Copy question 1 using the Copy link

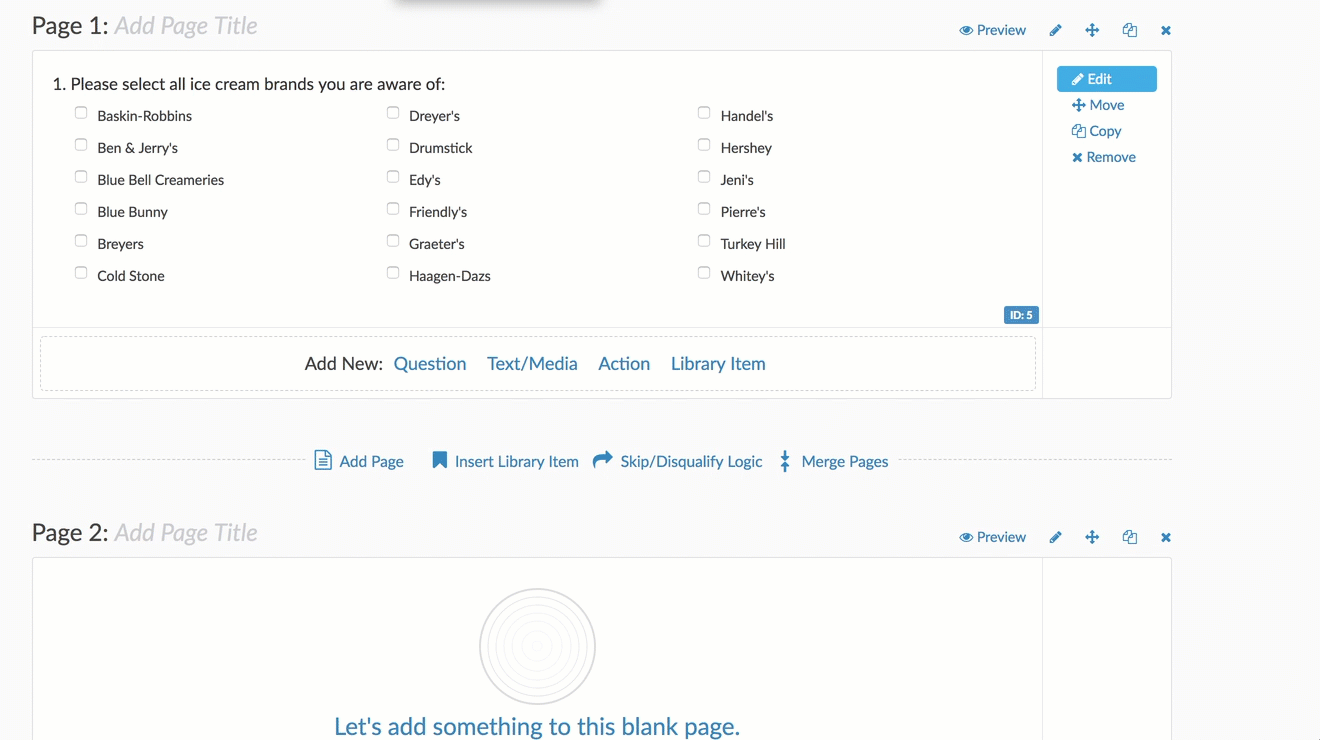1097,131
